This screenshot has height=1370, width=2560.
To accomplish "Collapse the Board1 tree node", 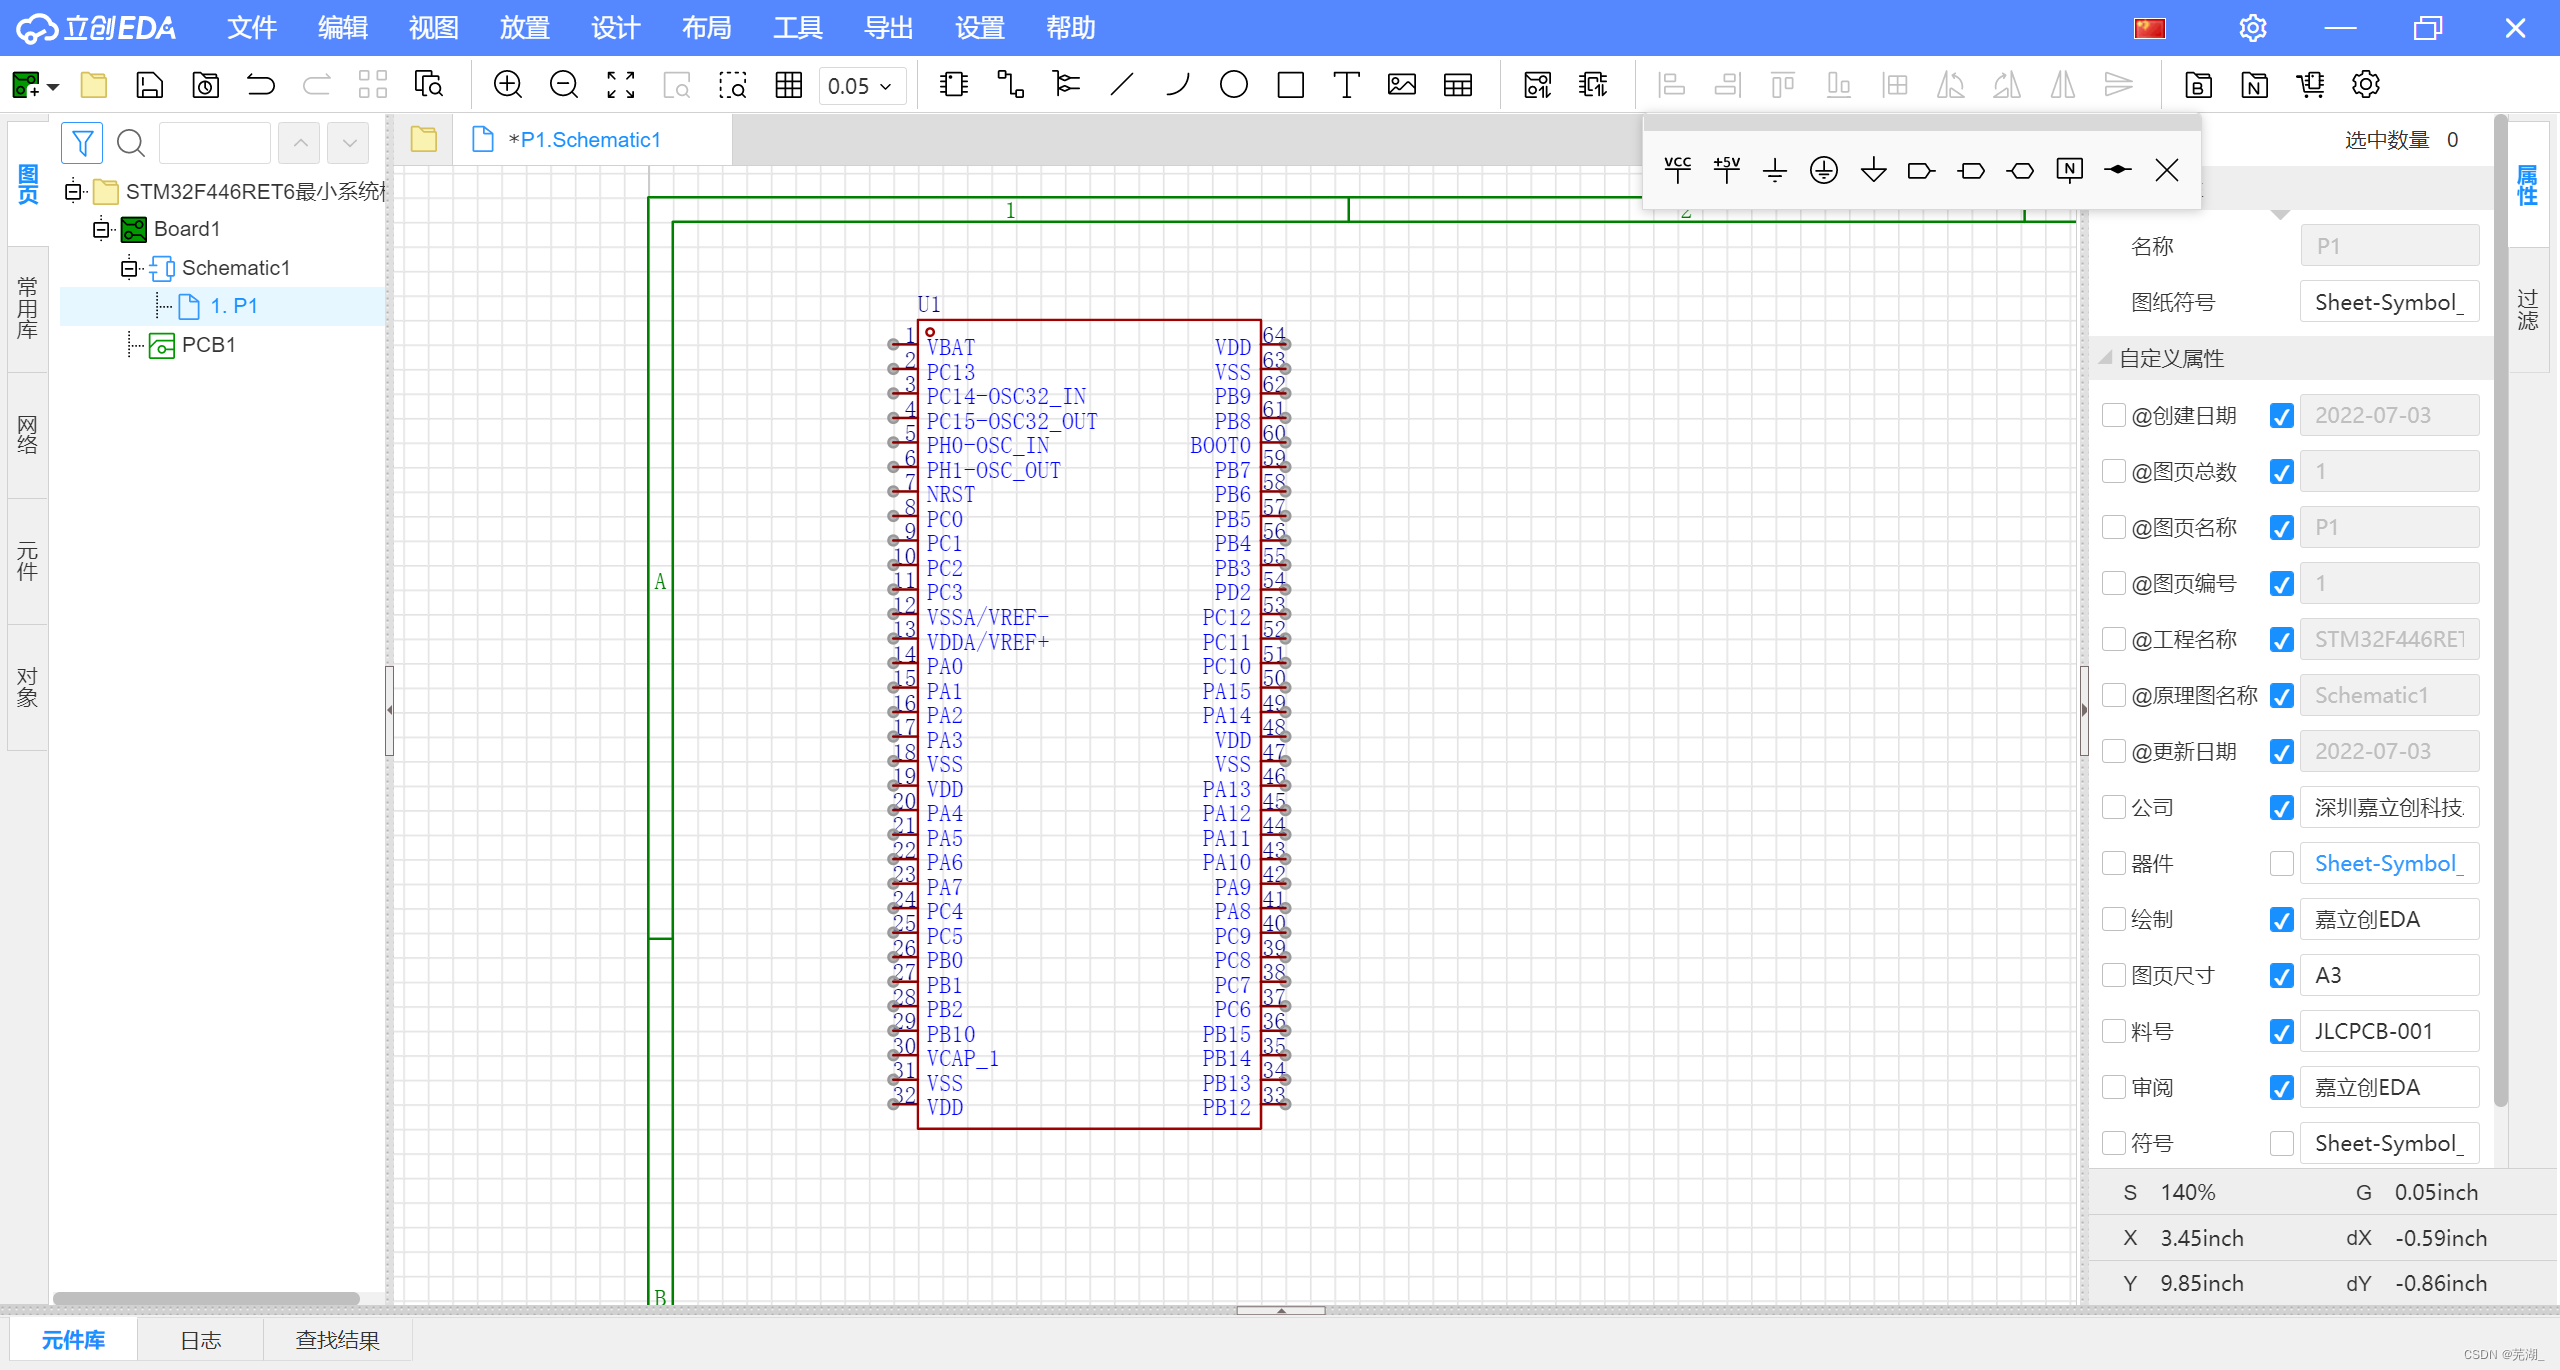I will [x=101, y=229].
